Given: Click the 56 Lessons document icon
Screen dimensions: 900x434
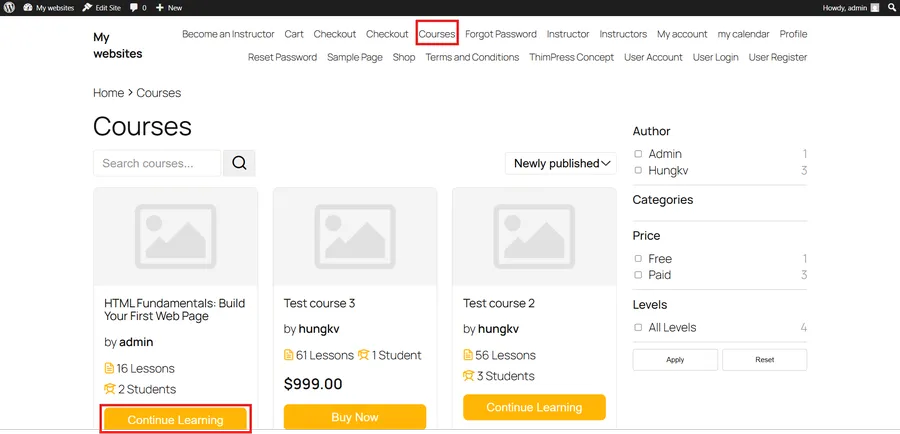Looking at the screenshot, I should tap(468, 355).
